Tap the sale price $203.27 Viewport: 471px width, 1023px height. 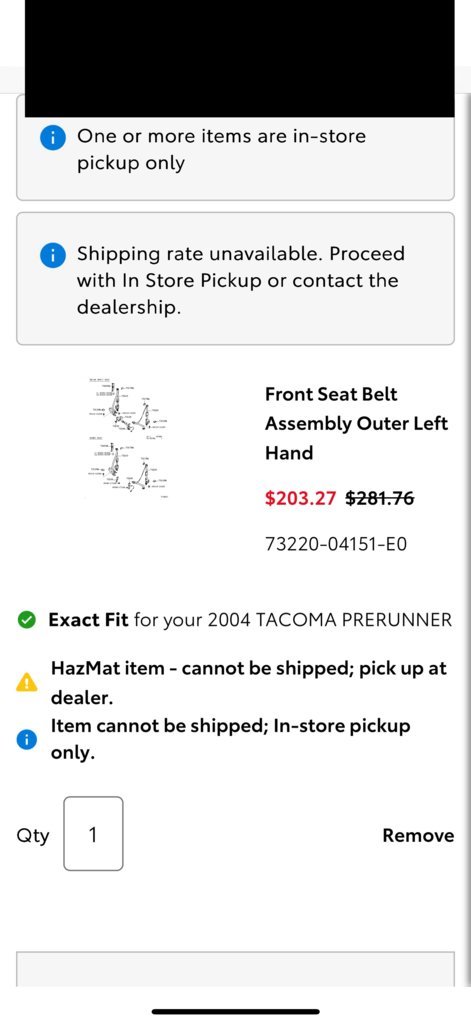tap(301, 498)
